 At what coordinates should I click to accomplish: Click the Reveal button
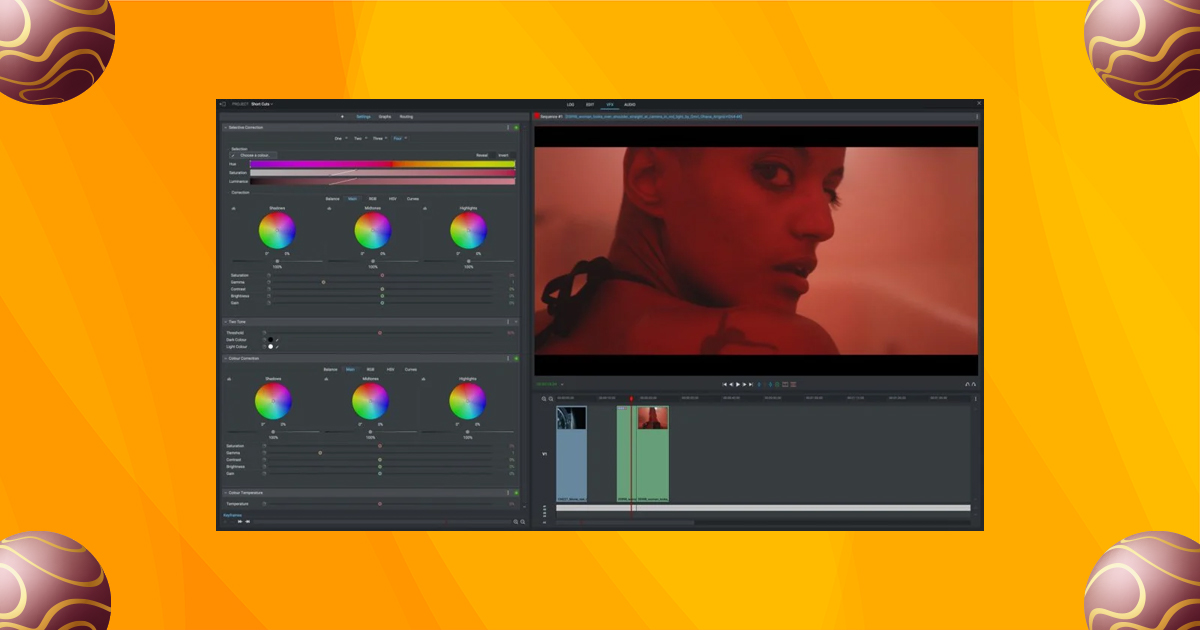[481, 155]
